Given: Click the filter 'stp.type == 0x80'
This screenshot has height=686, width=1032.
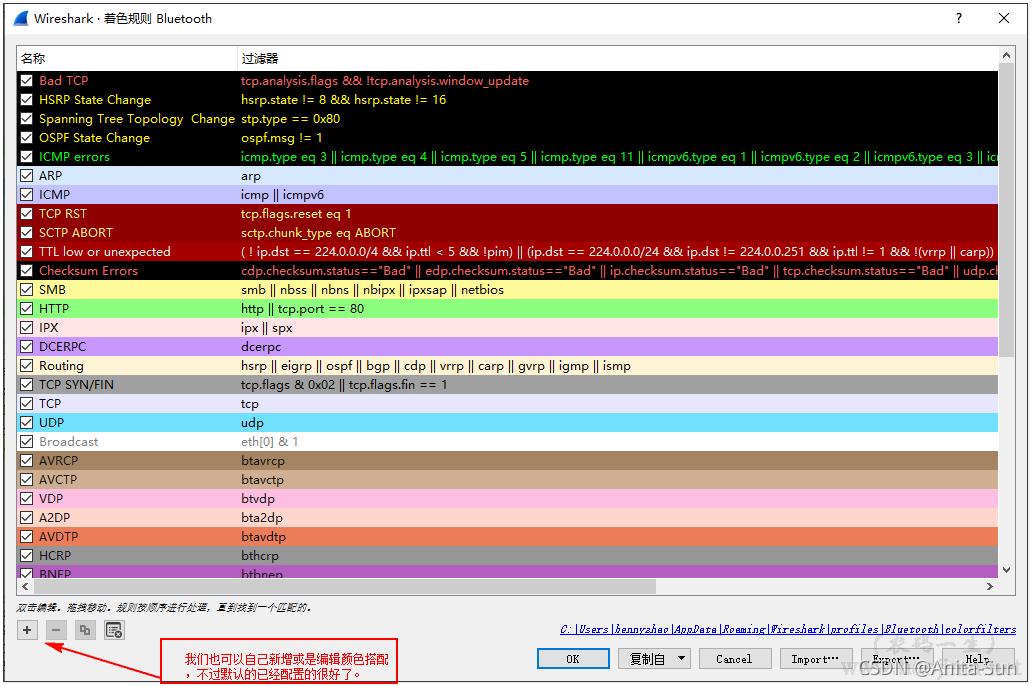Looking at the screenshot, I should pos(290,119).
